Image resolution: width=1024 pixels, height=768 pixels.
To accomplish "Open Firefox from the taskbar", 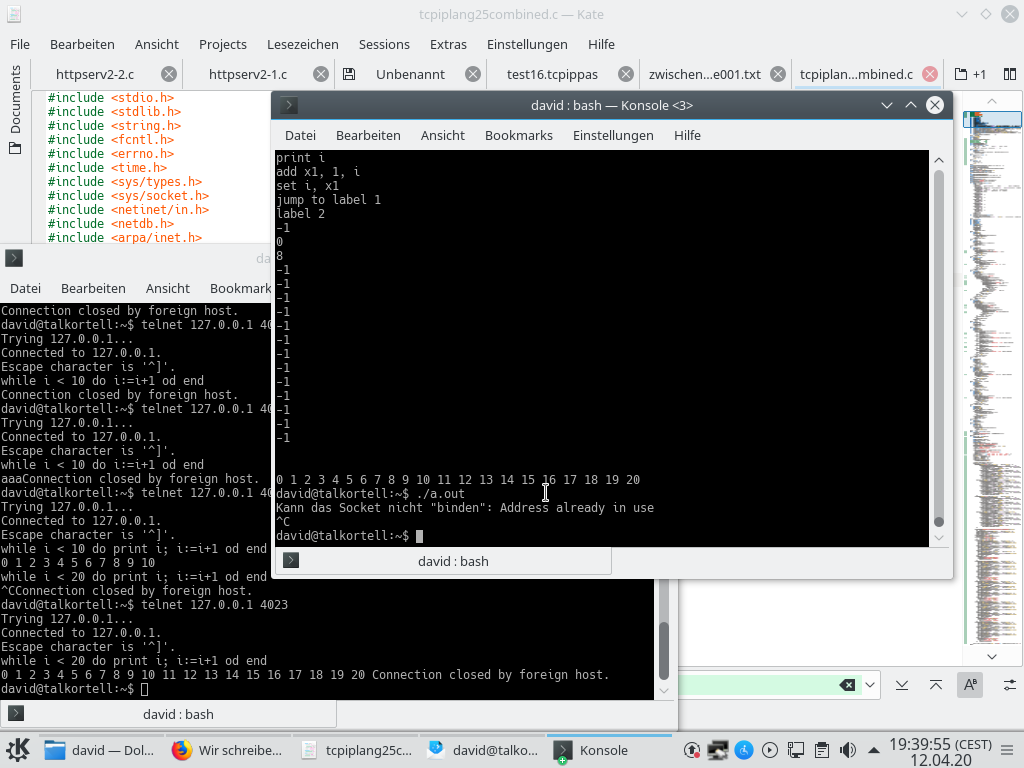I will (x=228, y=750).
